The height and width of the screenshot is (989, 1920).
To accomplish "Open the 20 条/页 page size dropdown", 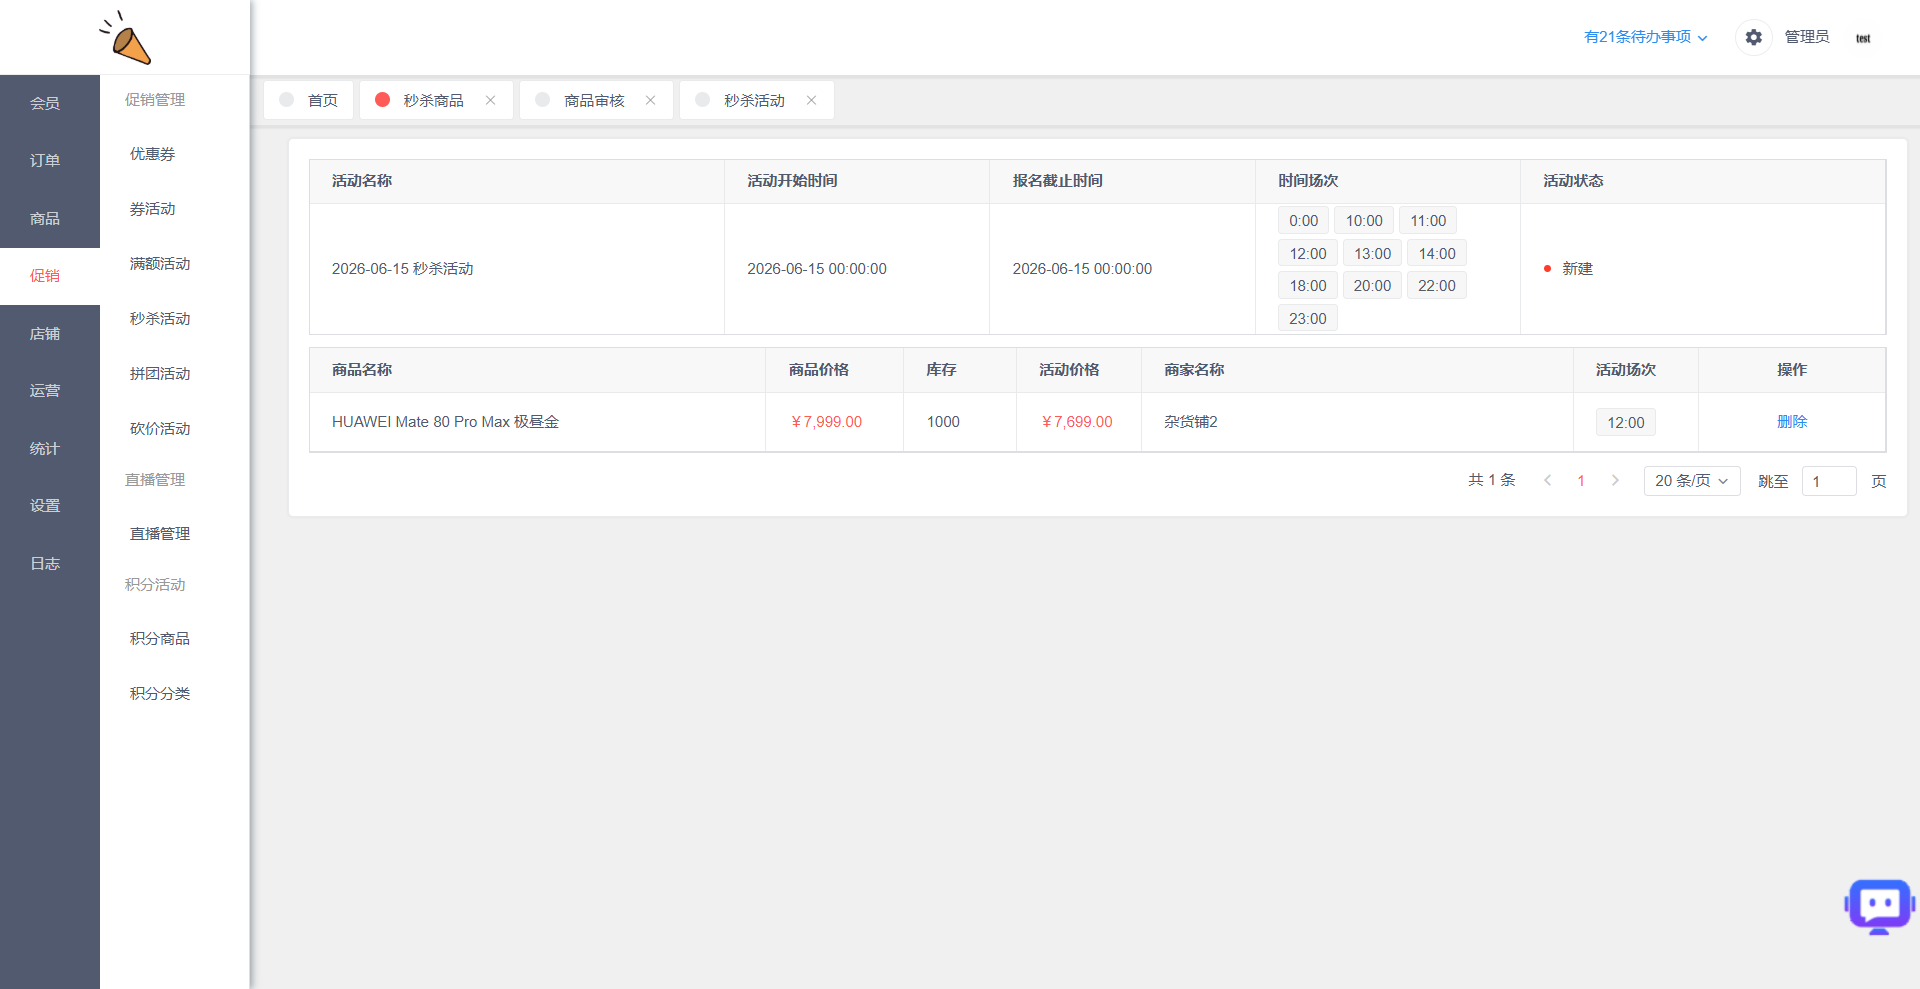I will (1692, 481).
